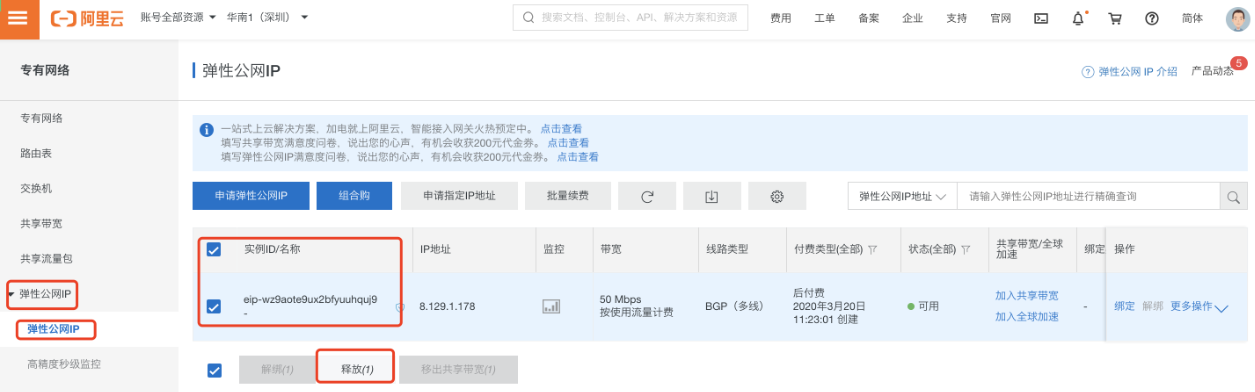Viewport: 1255px width, 392px height.
Task: Open the hamburger main menu
Action: click(19, 18)
